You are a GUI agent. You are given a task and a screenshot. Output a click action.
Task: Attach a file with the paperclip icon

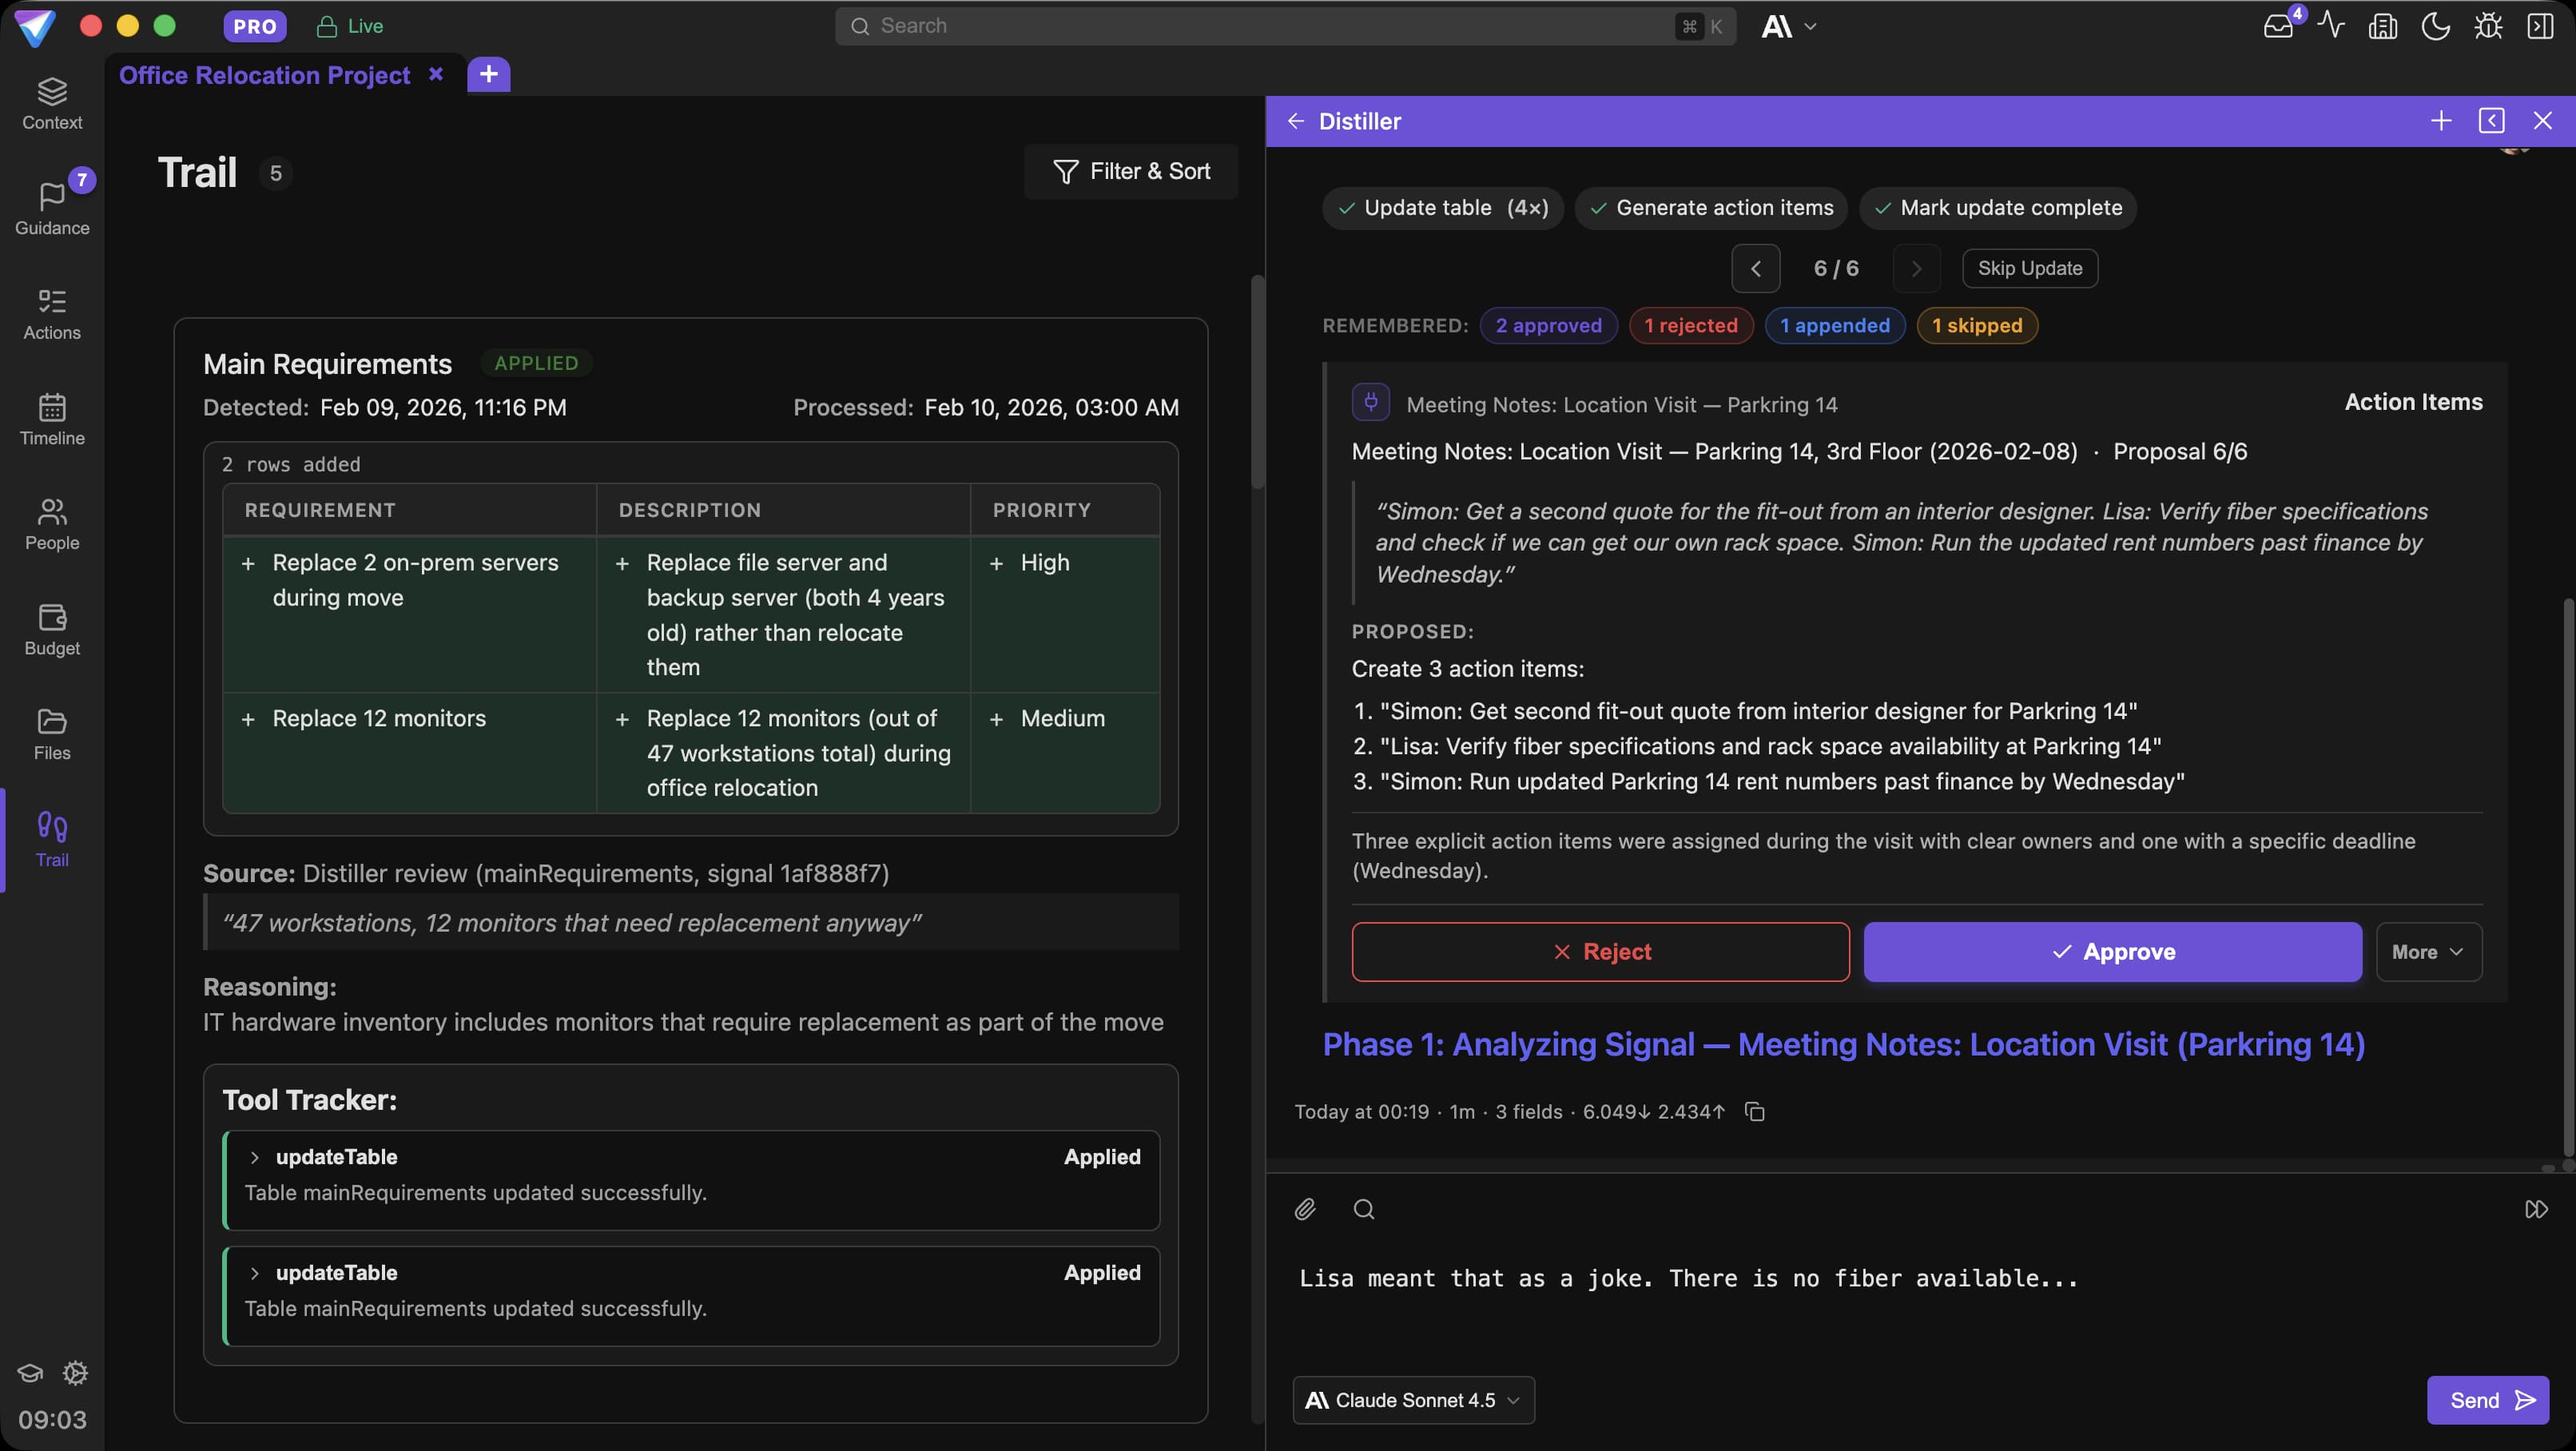pyautogui.click(x=1304, y=1209)
